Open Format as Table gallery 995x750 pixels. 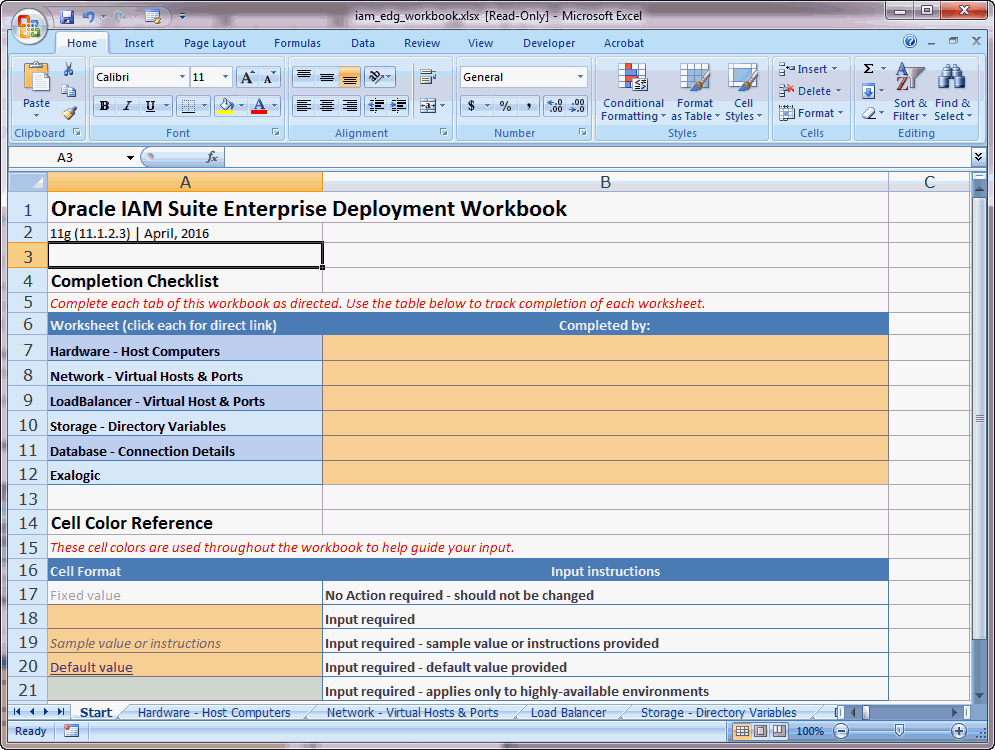(695, 92)
